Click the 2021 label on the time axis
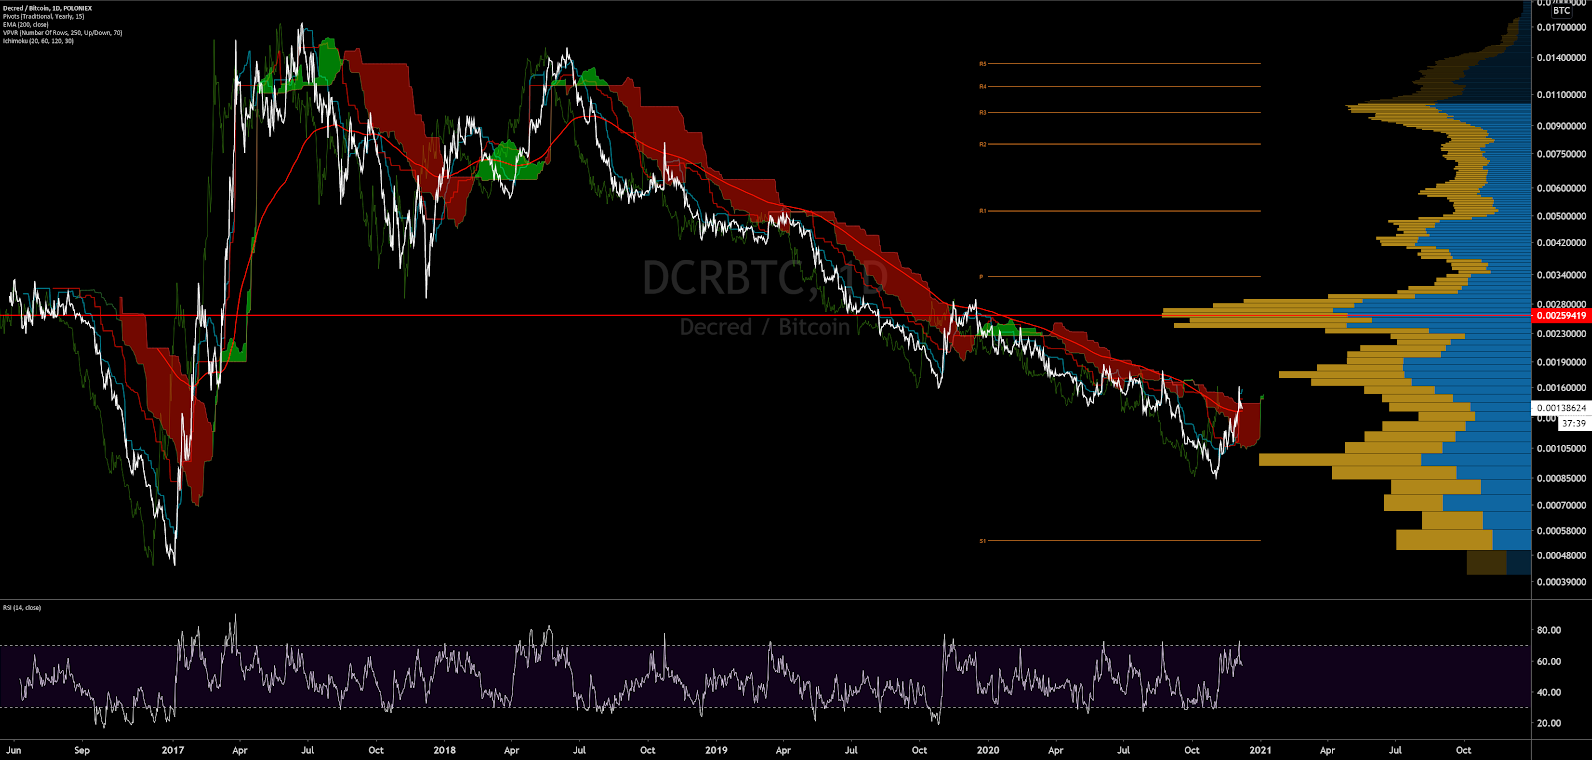The image size is (1592, 760). [1260, 750]
